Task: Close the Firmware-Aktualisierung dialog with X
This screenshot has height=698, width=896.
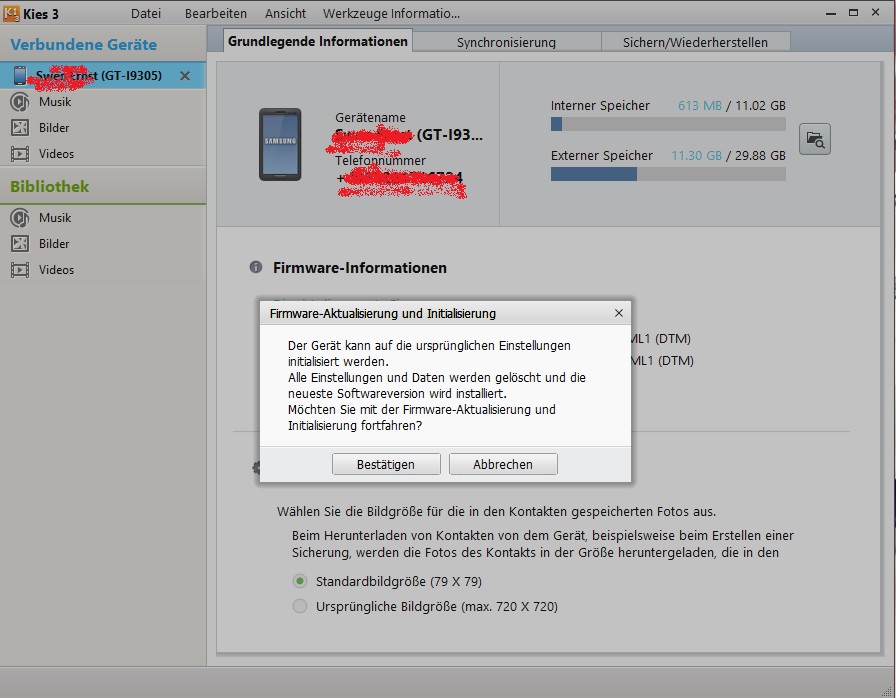Action: (x=618, y=313)
